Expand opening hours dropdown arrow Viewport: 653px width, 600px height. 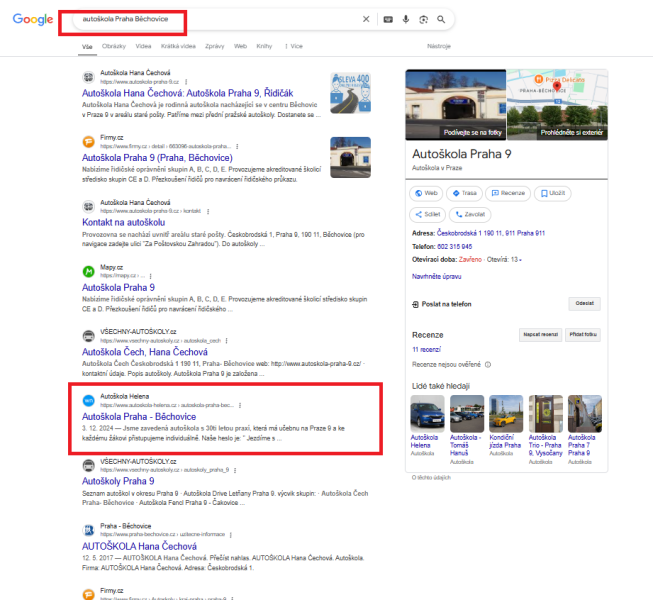[521, 260]
